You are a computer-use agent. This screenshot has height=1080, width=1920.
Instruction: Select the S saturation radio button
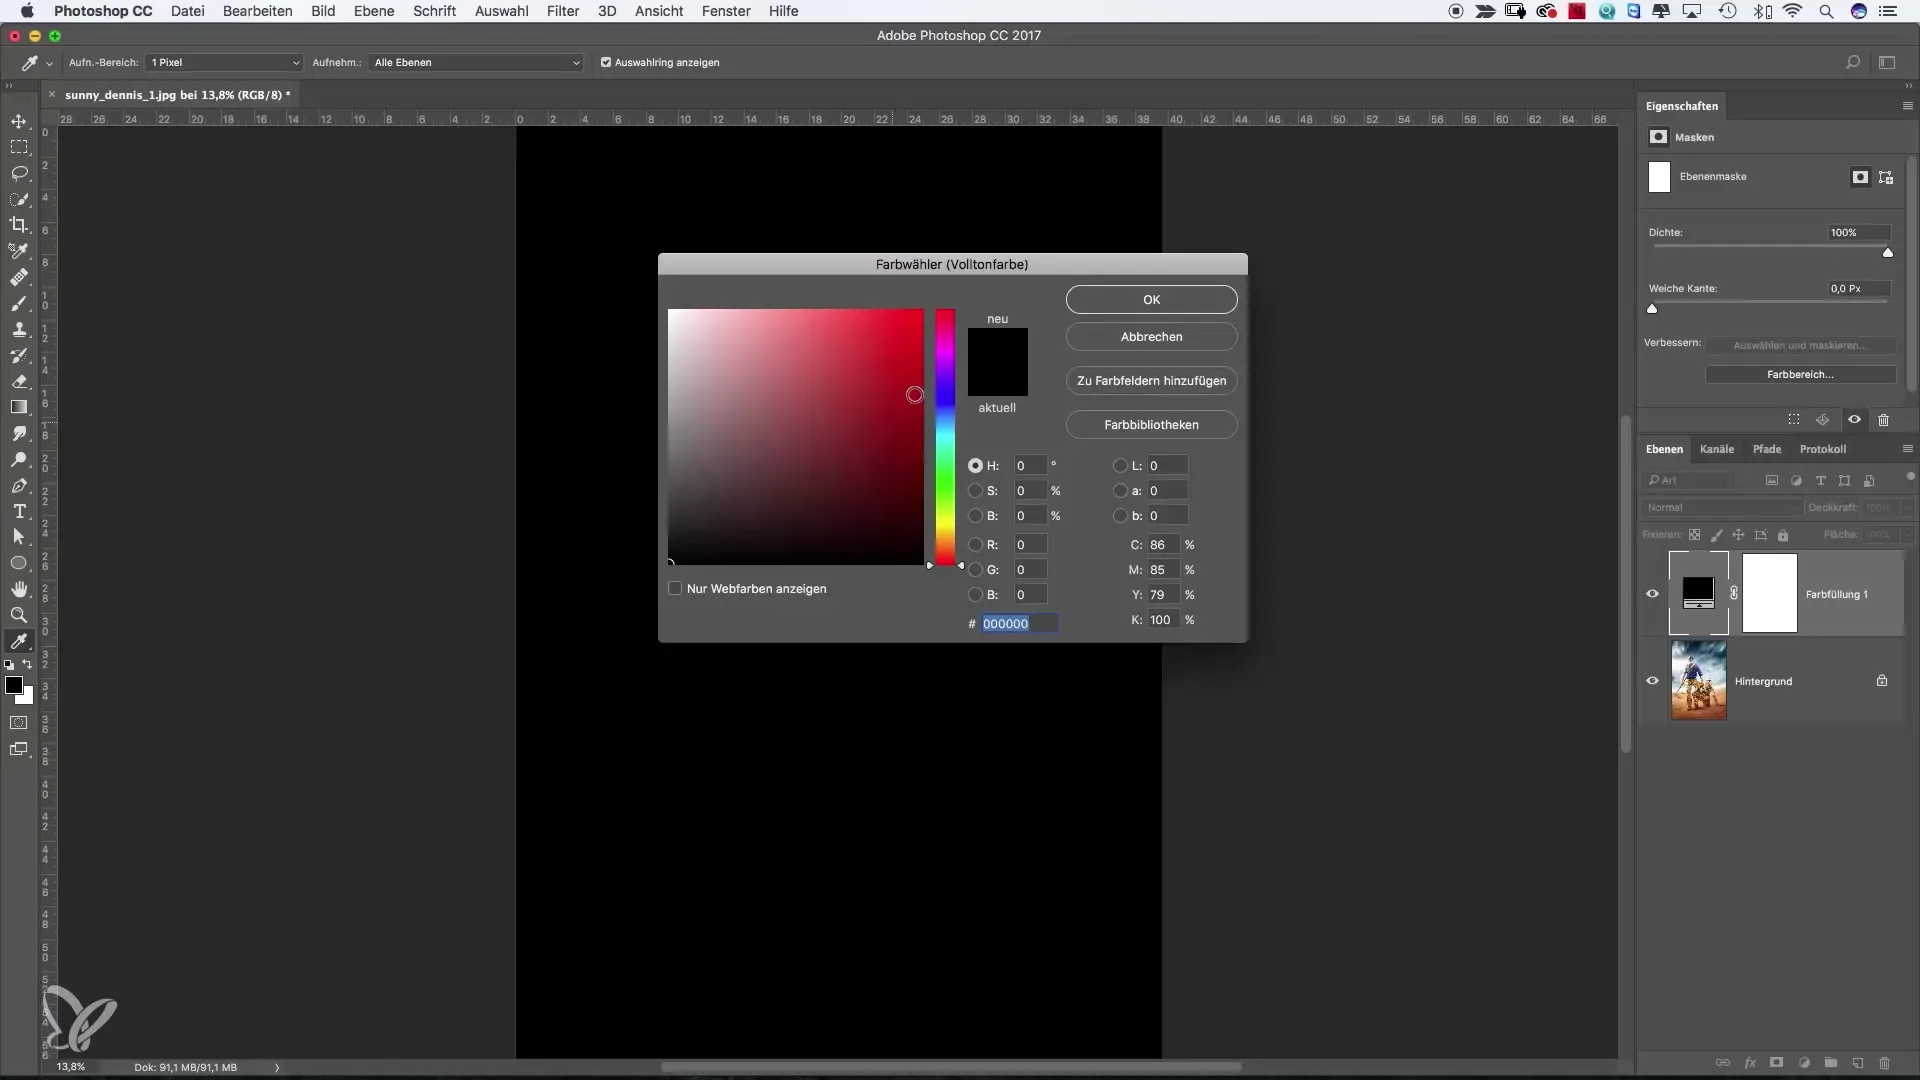975,491
